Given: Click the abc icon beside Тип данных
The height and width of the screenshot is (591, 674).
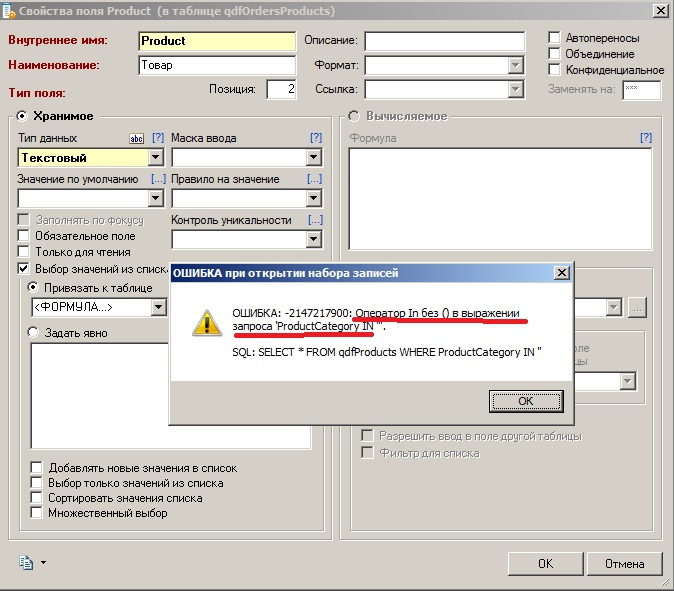Looking at the screenshot, I should (x=137, y=138).
